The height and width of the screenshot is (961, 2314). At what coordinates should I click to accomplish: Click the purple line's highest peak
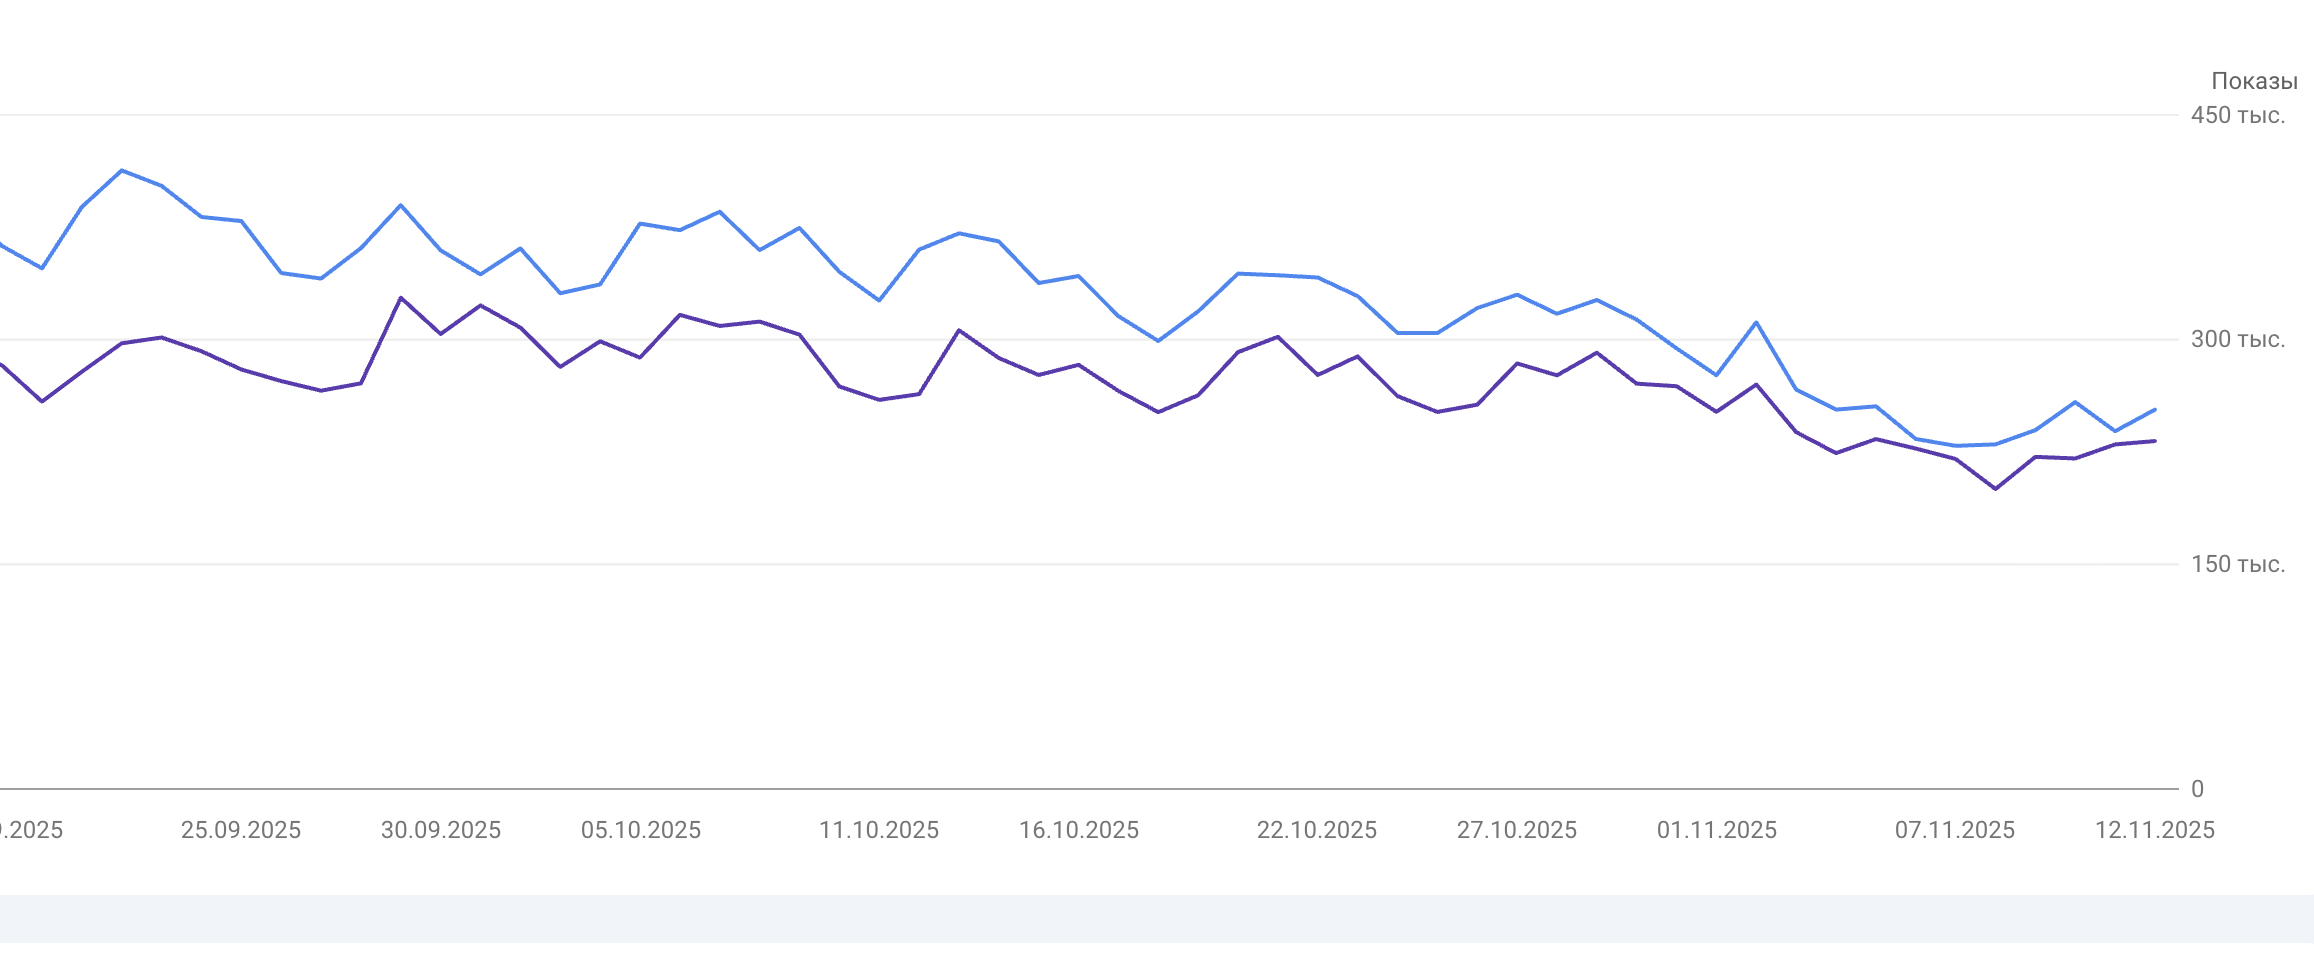401,298
